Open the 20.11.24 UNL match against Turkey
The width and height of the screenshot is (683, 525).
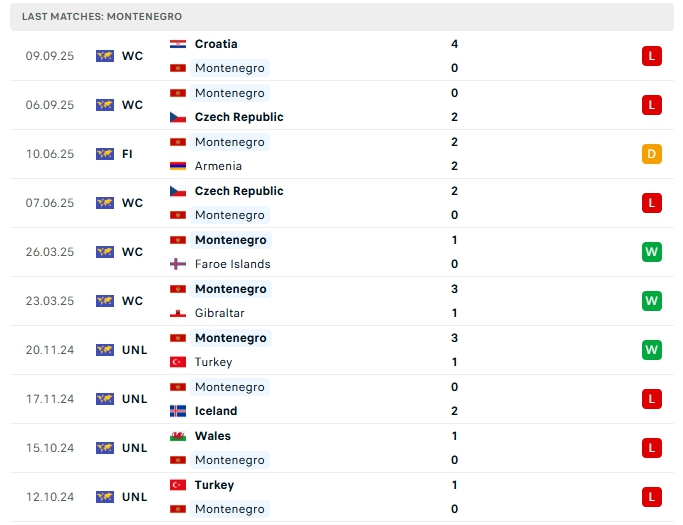point(340,350)
